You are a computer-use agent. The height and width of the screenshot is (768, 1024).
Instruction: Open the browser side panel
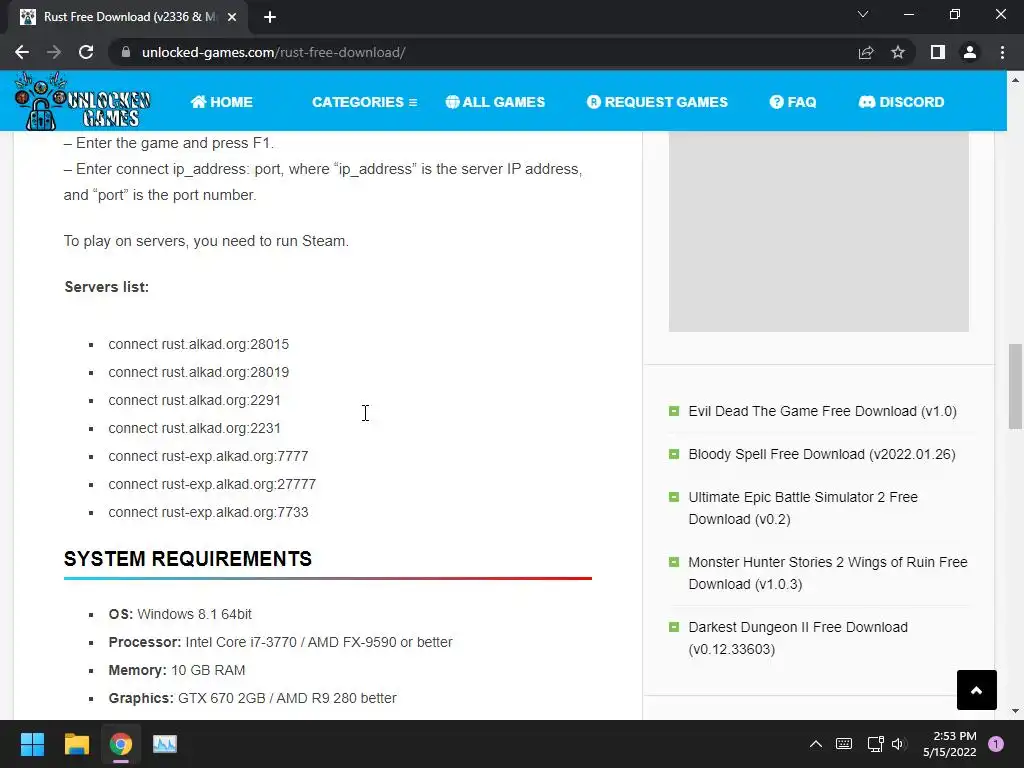(938, 52)
